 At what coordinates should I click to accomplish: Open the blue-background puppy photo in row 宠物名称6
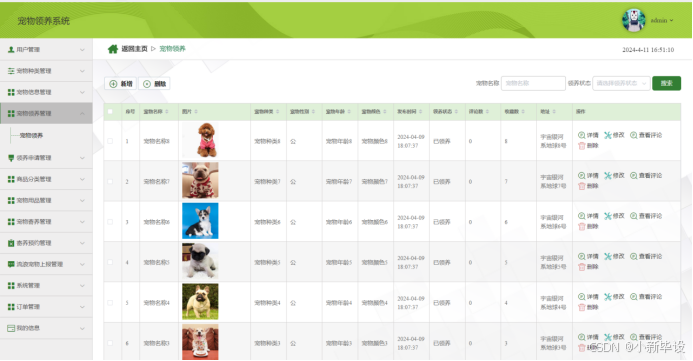coord(200,221)
